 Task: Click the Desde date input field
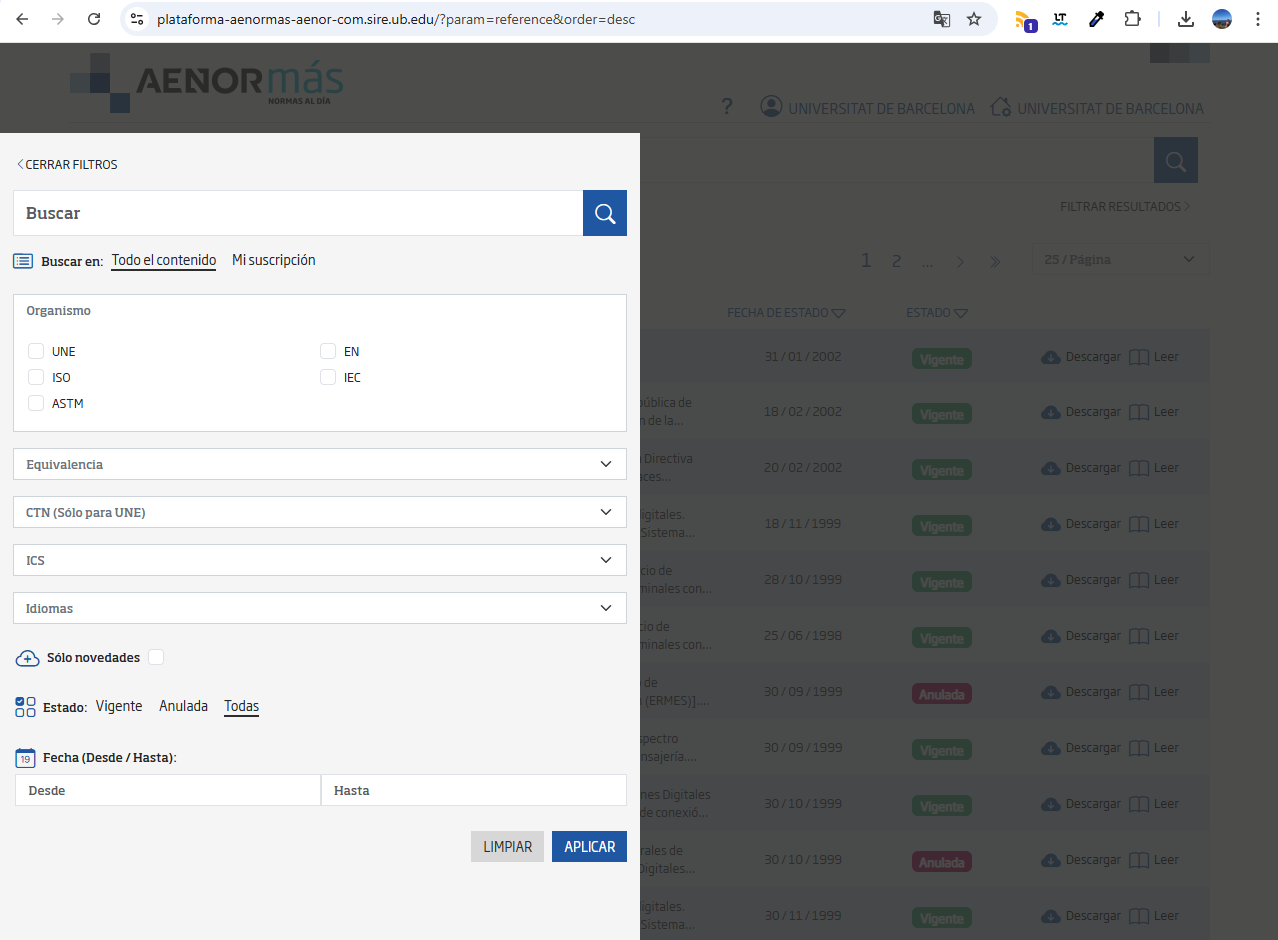click(167, 790)
